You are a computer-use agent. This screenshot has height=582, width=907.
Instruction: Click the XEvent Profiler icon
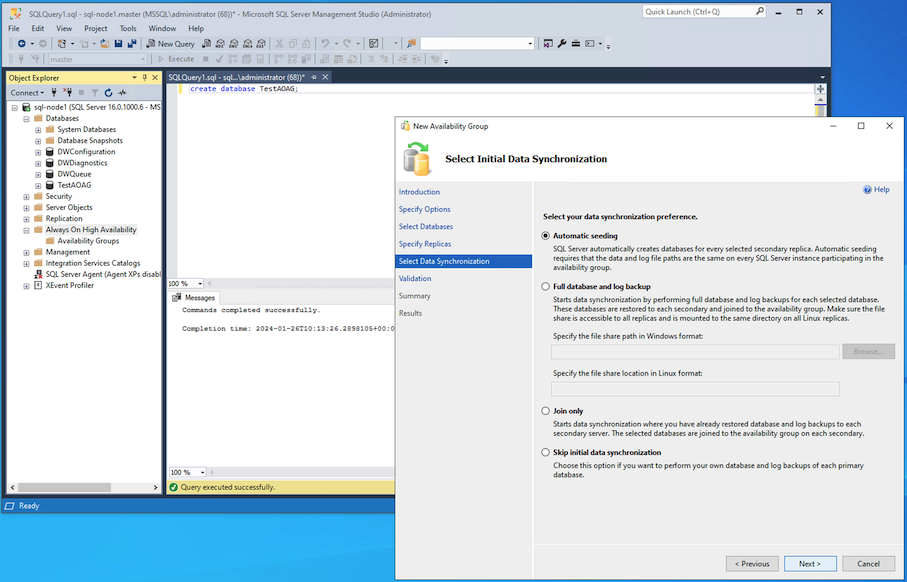pyautogui.click(x=38, y=285)
